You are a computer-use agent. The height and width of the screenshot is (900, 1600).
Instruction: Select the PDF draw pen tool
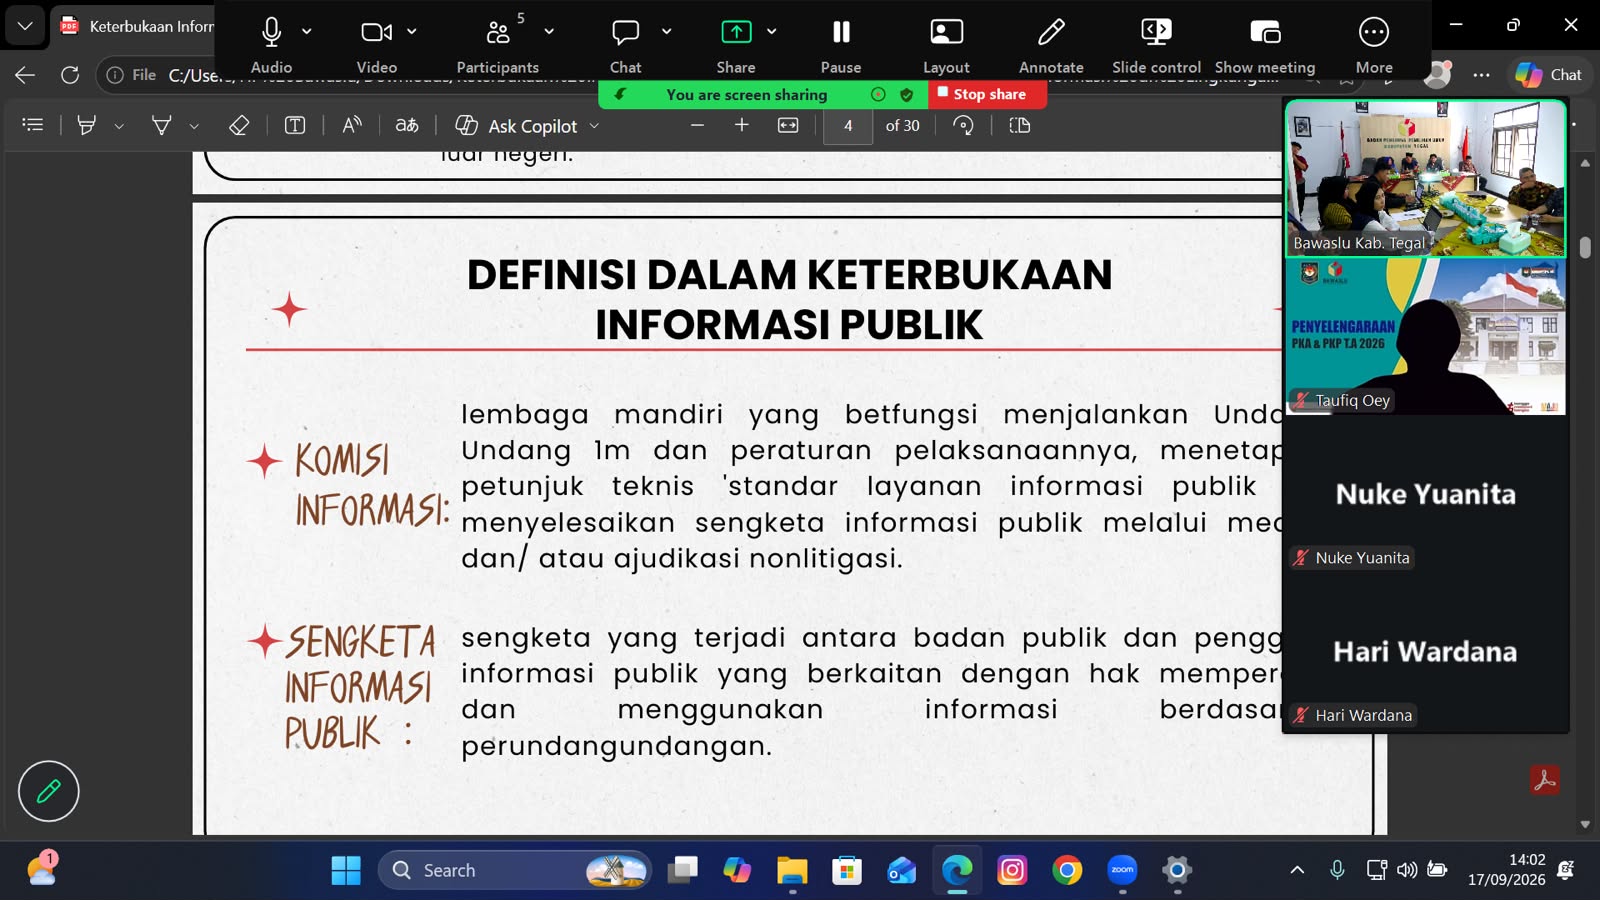[161, 125]
